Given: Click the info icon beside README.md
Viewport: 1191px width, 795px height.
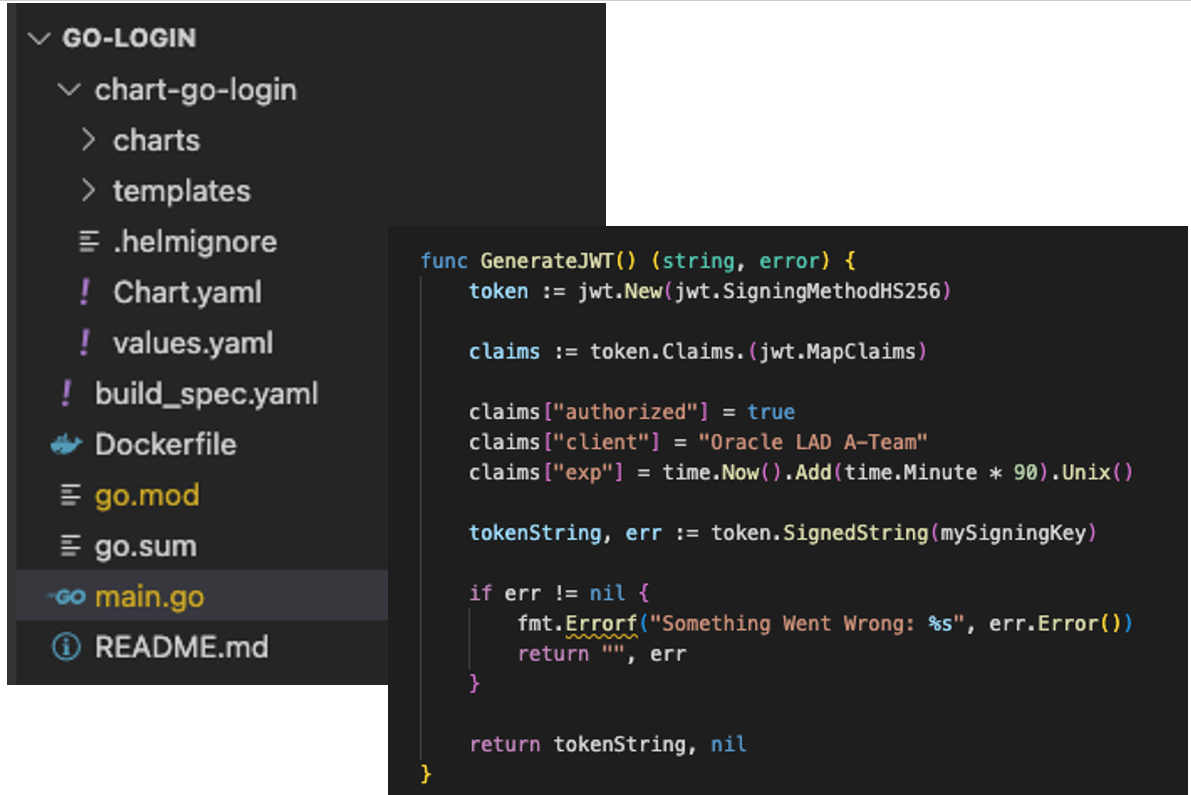Looking at the screenshot, I should [66, 647].
